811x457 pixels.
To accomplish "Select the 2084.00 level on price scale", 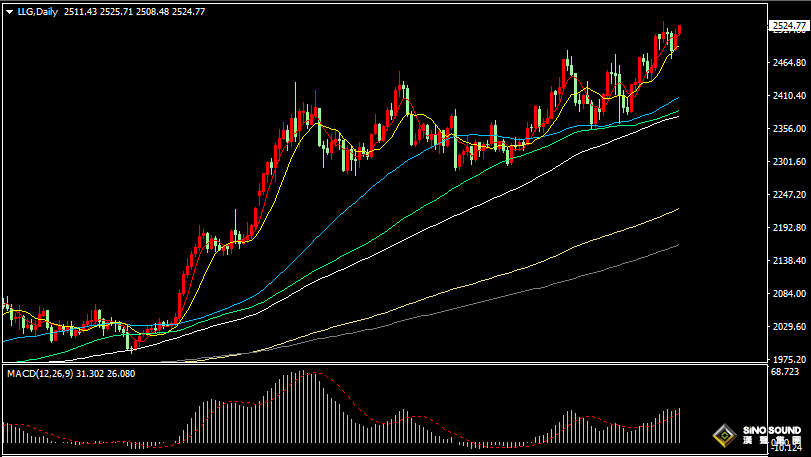I will coord(788,294).
